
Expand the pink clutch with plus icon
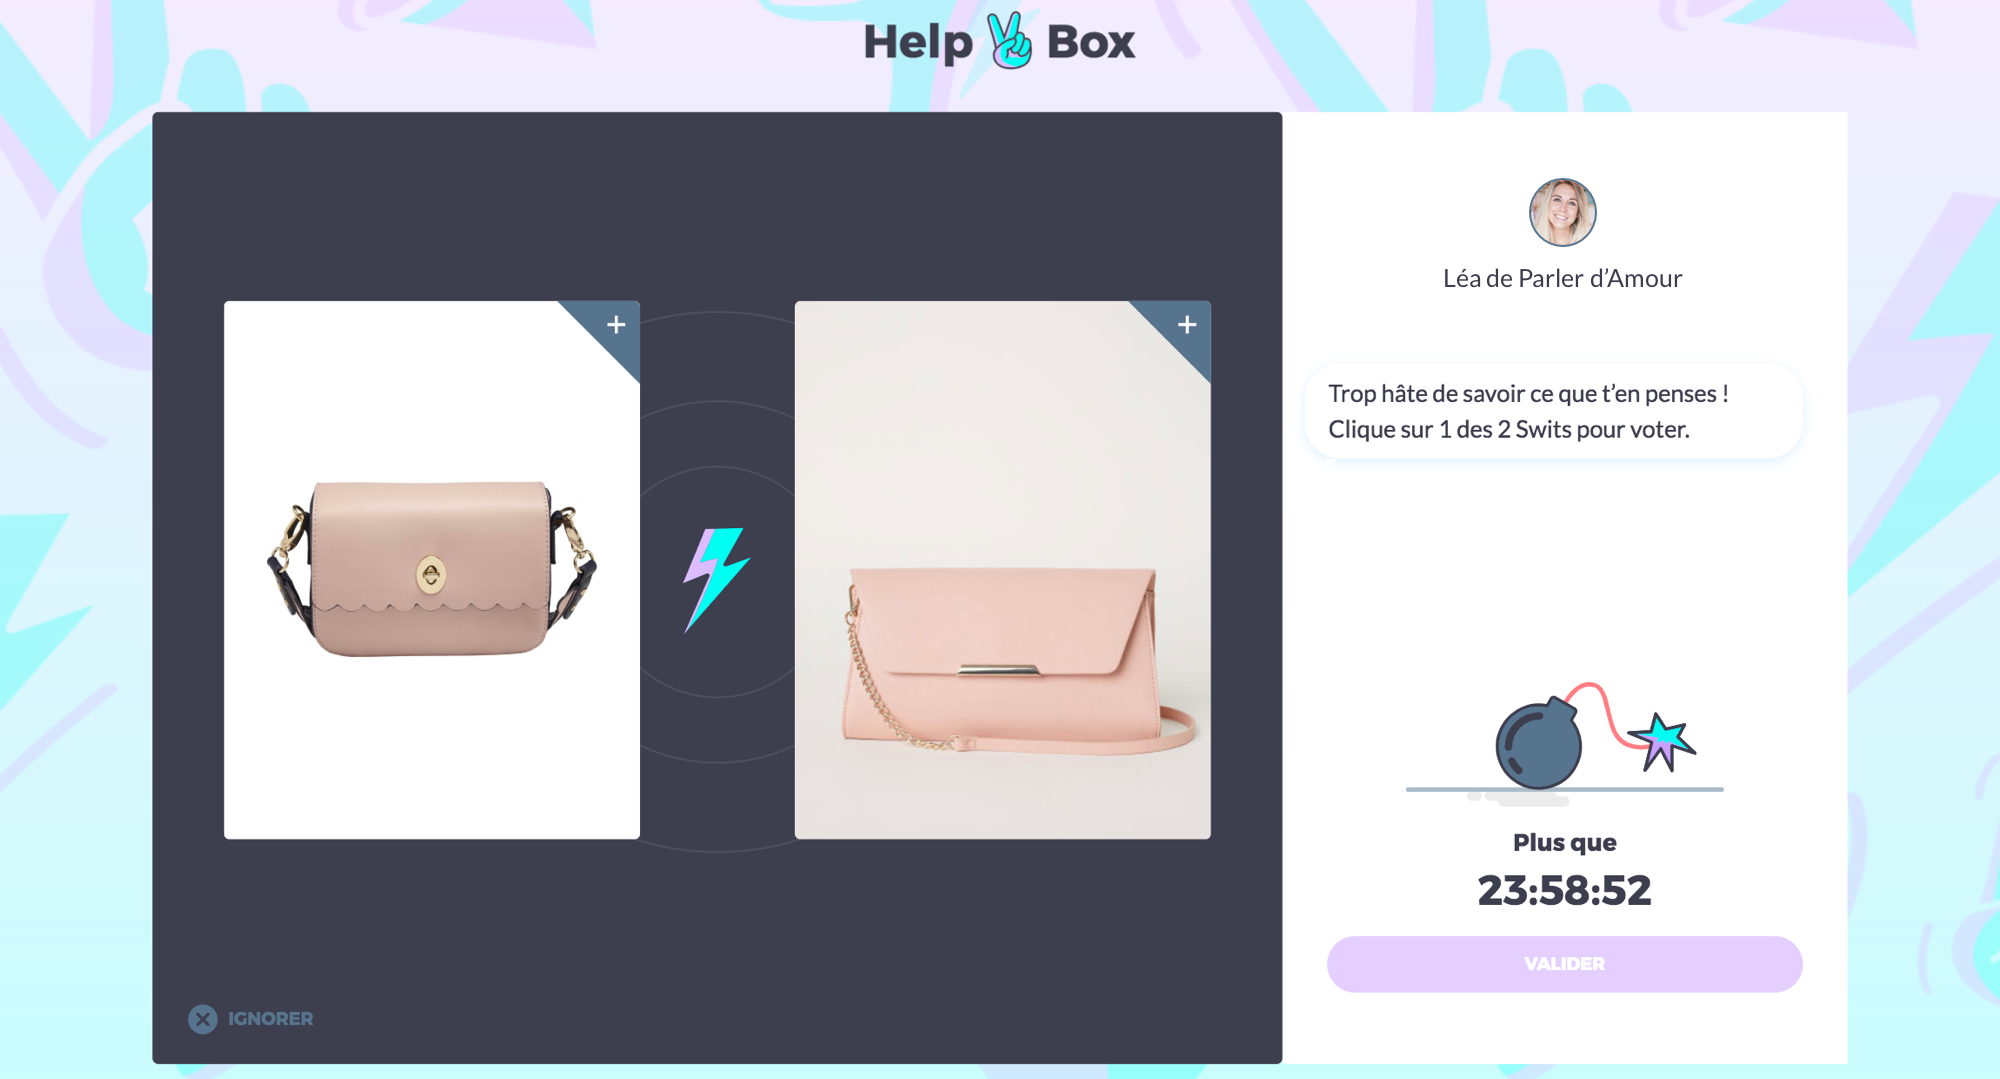(1187, 325)
